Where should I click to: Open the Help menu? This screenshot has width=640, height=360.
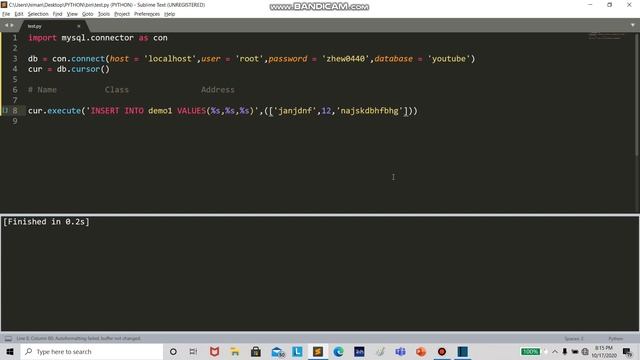169,14
